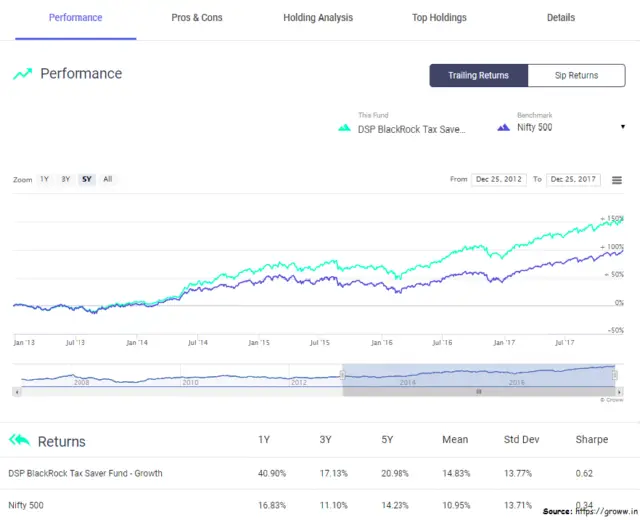The width and height of the screenshot is (640, 520).
Task: Click the Jan '16 axis label
Action: [382, 343]
